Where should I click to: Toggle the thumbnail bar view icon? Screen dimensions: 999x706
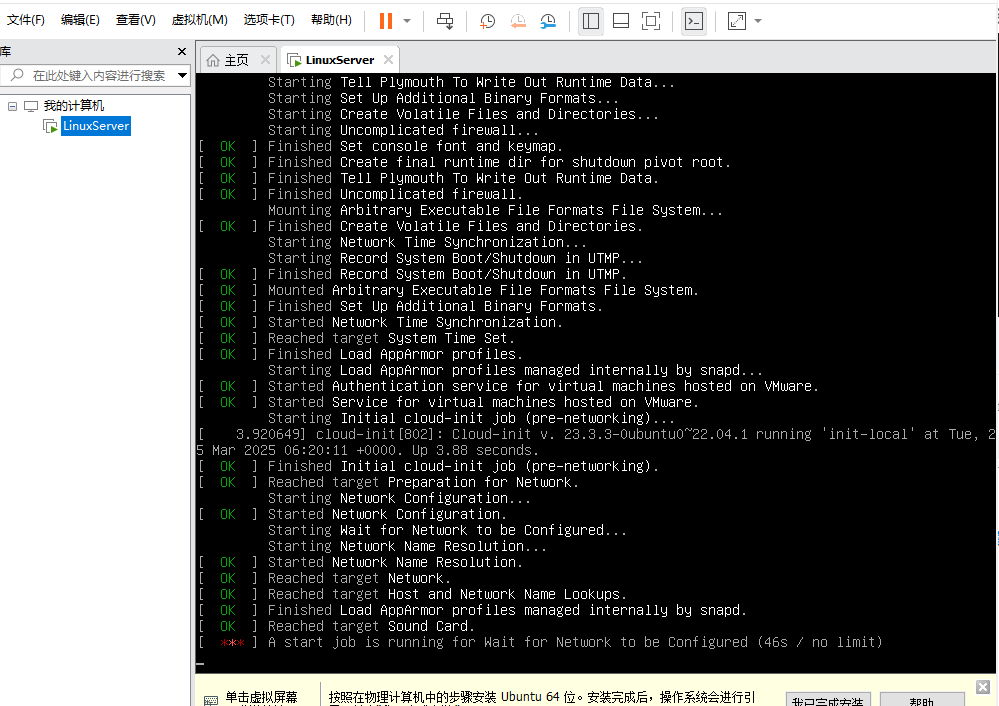coord(620,21)
